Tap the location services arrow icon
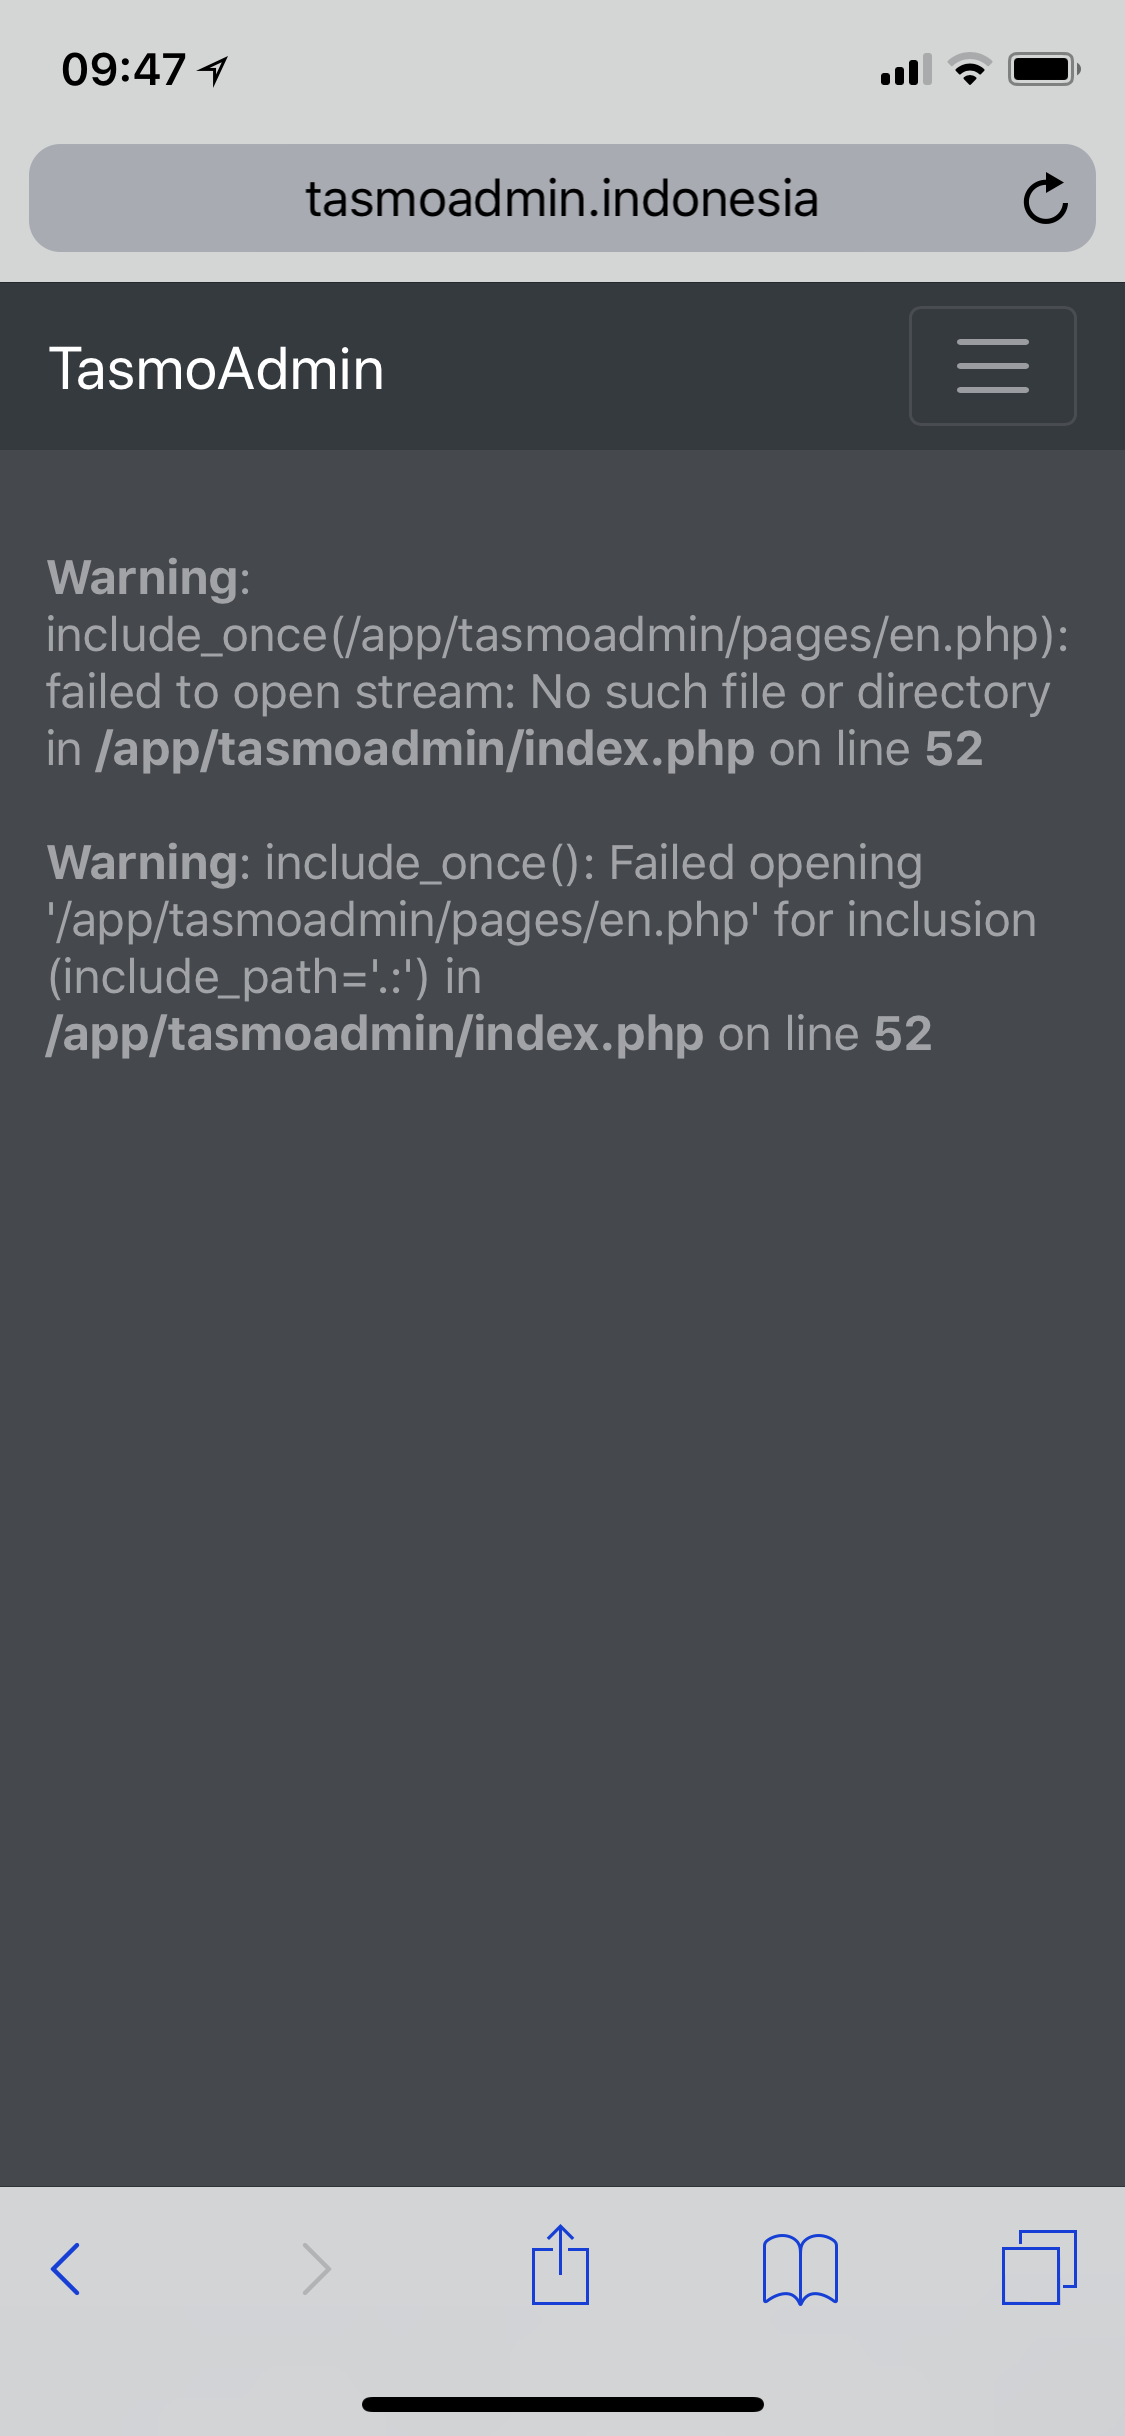 (x=211, y=68)
